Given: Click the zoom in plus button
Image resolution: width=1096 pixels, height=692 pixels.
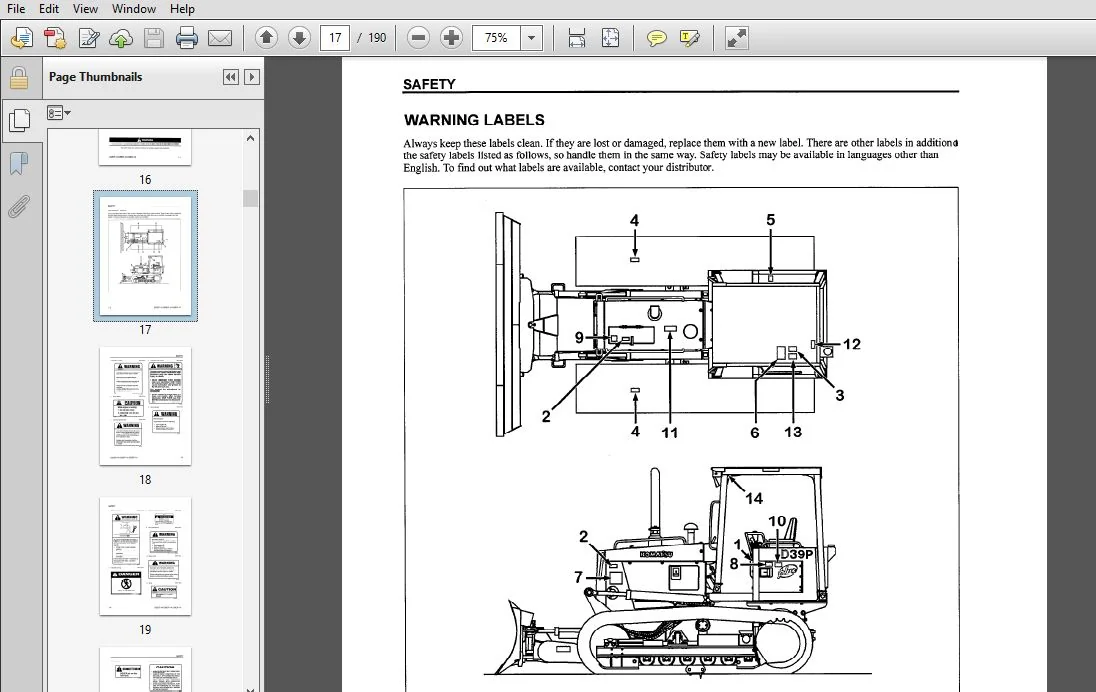Looking at the screenshot, I should coord(452,38).
